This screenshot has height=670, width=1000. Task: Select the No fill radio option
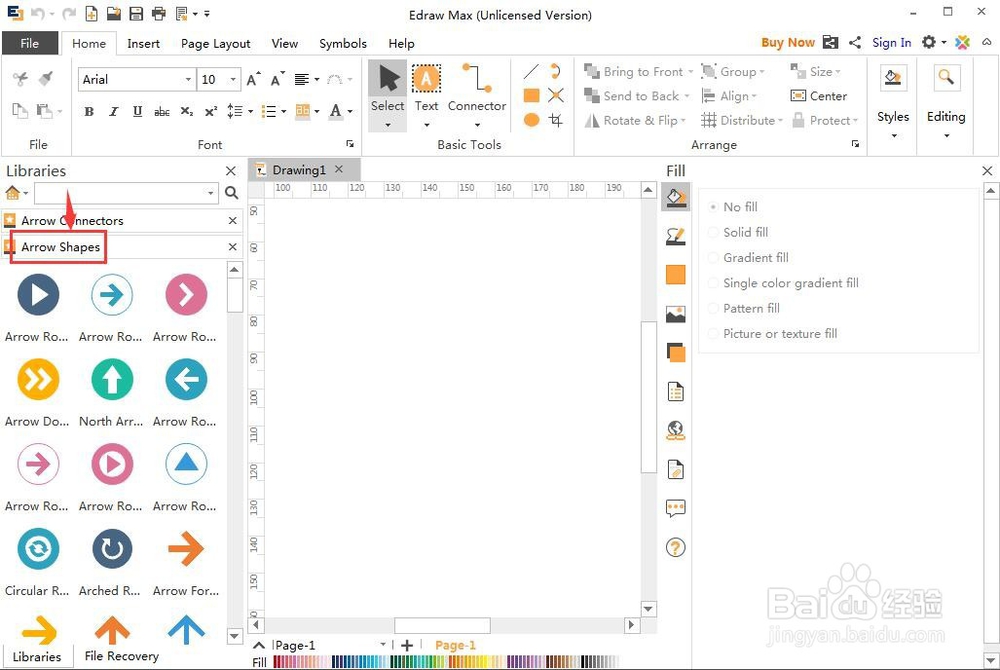pos(714,207)
